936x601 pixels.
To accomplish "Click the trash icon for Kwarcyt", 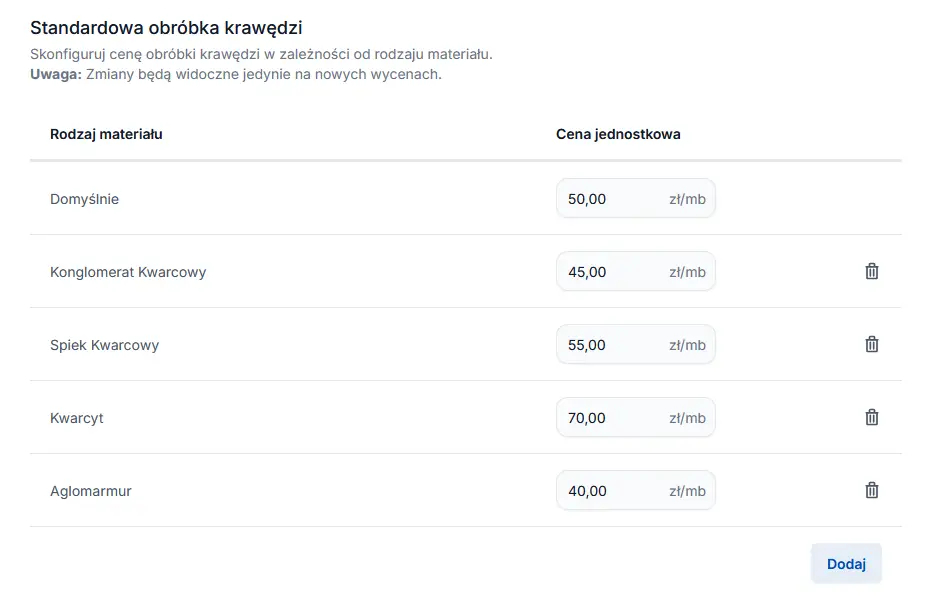I will tap(872, 417).
